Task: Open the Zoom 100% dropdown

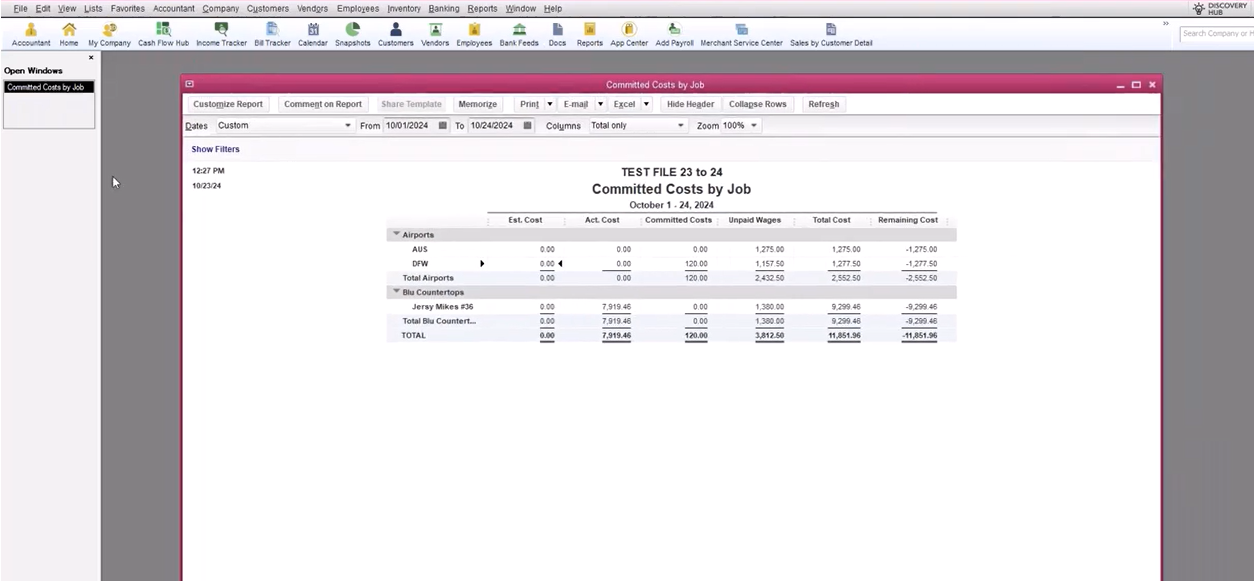Action: (753, 126)
